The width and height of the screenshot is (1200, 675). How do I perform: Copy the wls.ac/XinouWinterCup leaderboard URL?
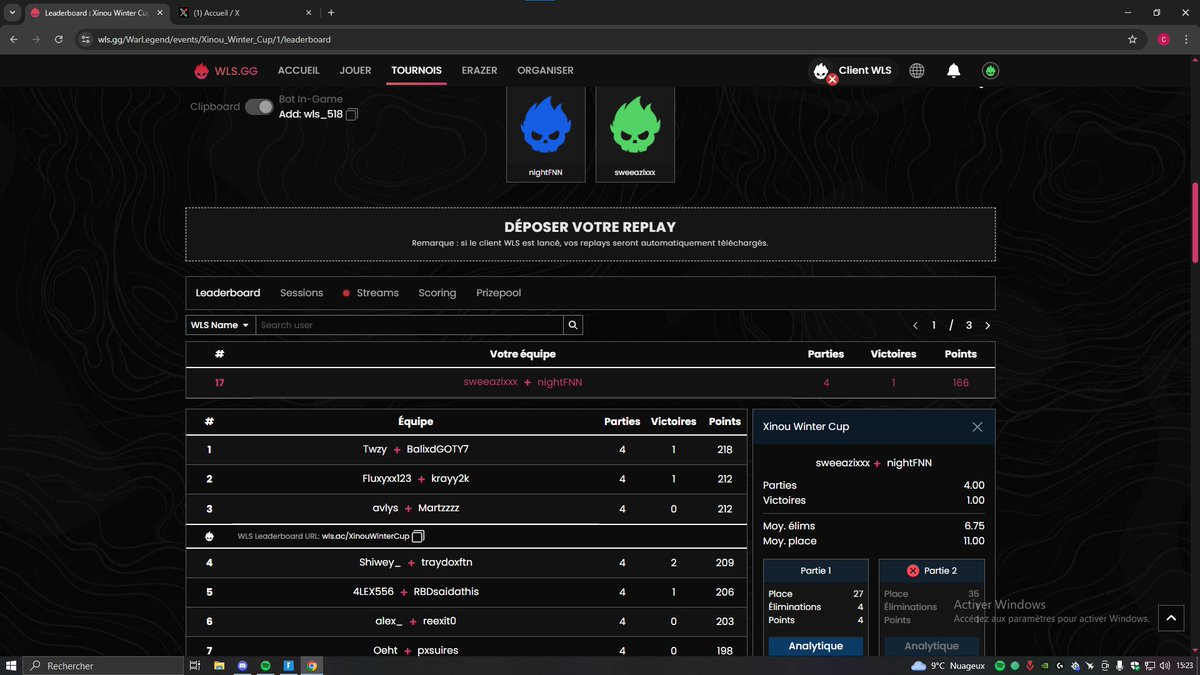pos(418,537)
